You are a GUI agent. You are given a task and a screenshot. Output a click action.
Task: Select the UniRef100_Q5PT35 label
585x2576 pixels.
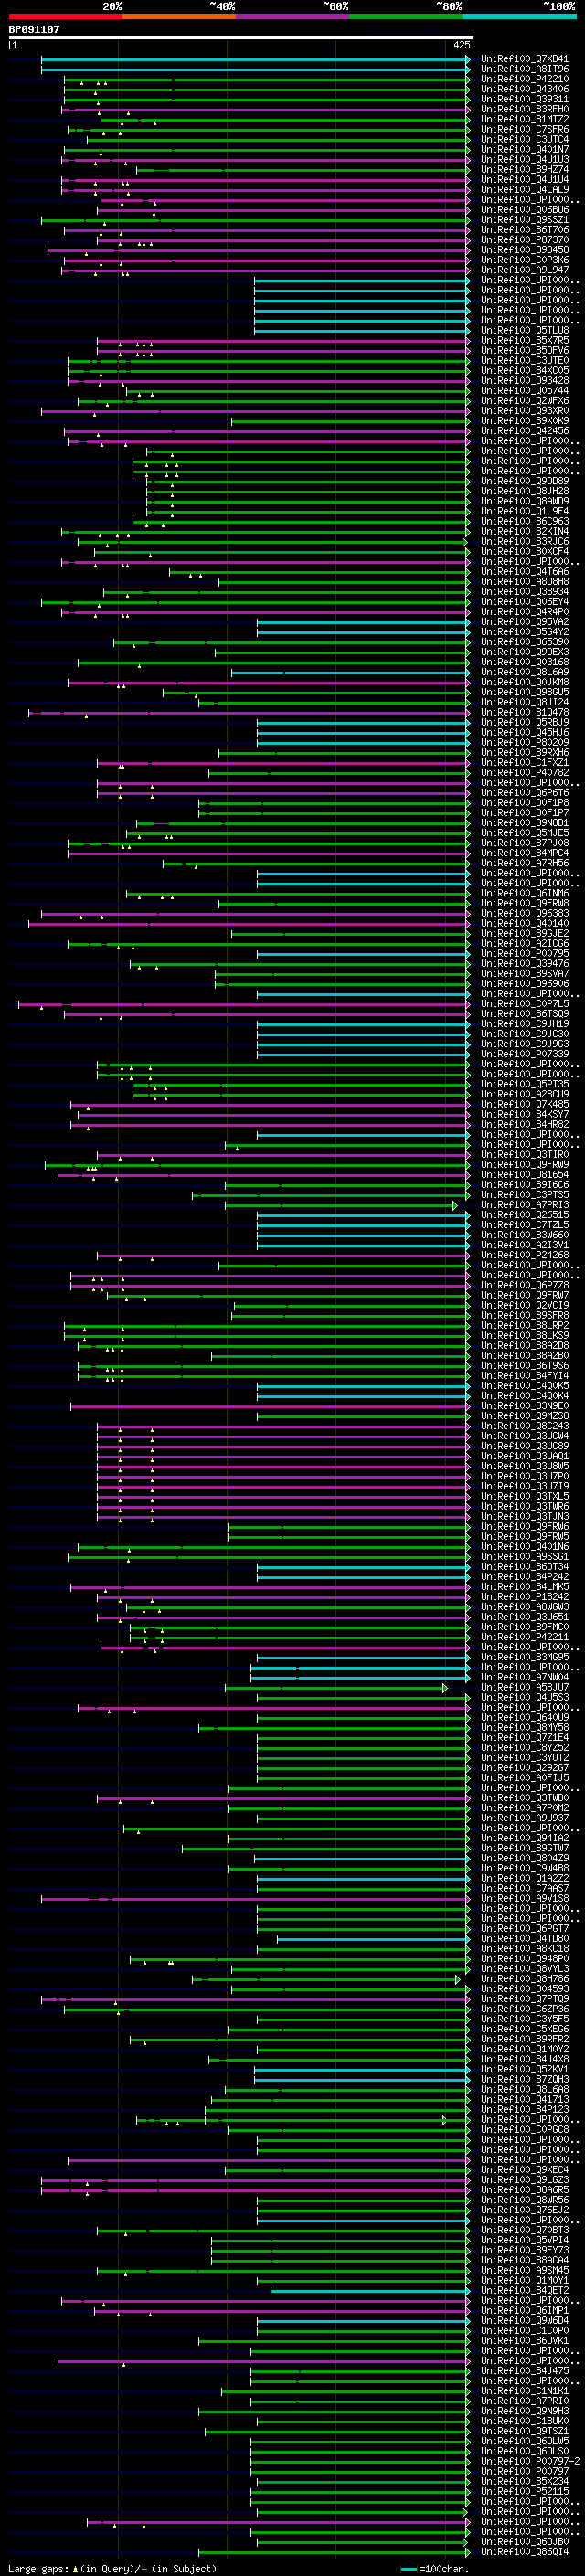click(524, 1084)
